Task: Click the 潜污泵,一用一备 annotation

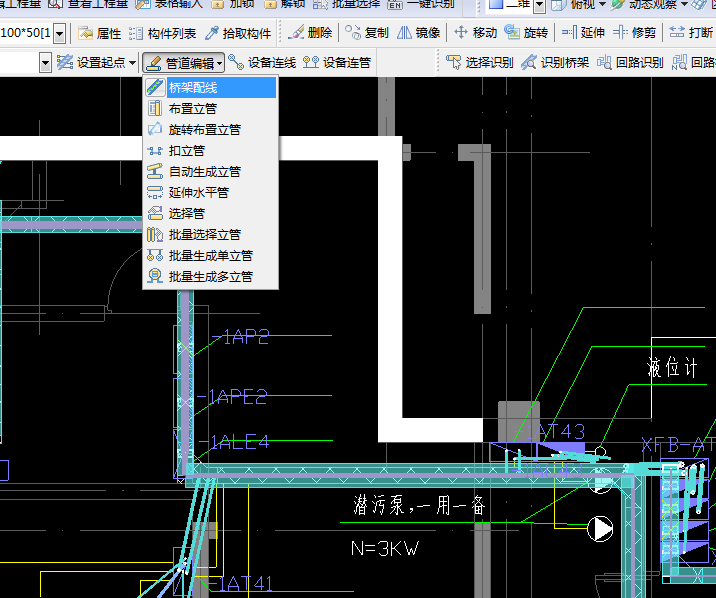Action: click(419, 505)
